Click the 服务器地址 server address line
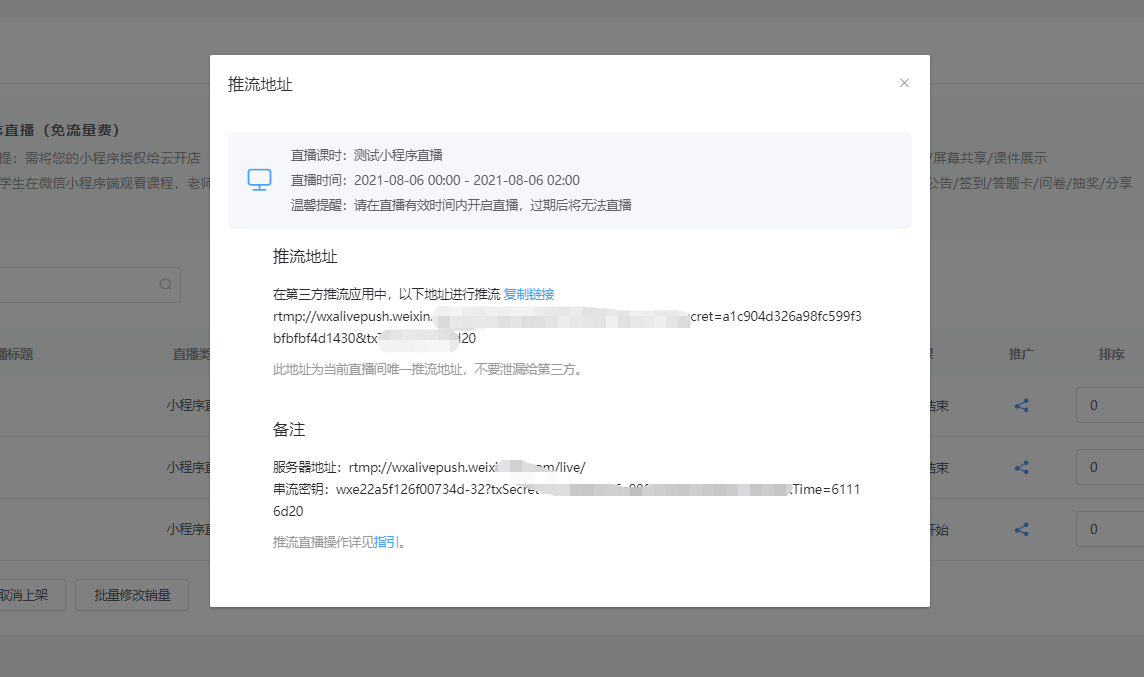1144x677 pixels. tap(429, 468)
